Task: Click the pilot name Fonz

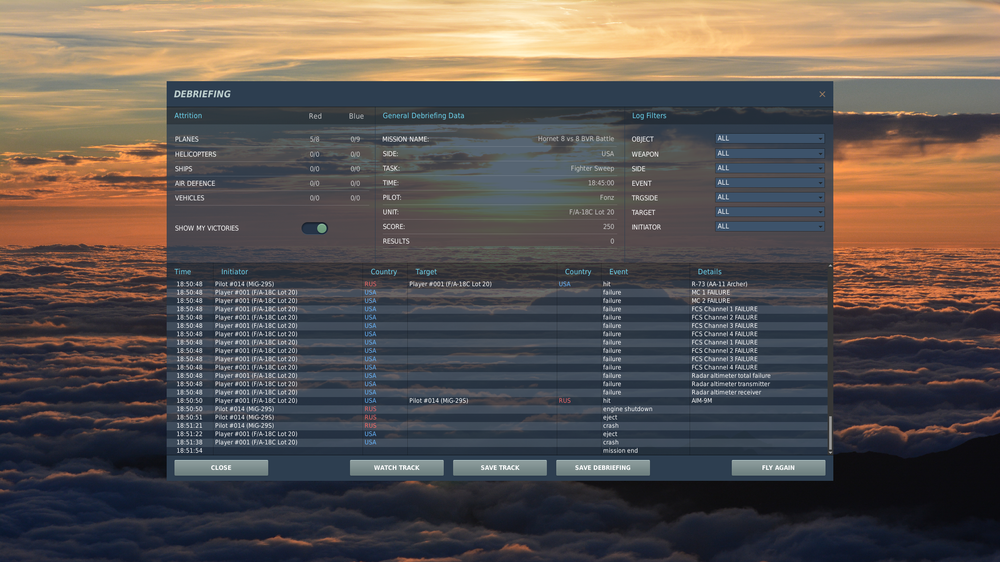Action: (x=607, y=198)
